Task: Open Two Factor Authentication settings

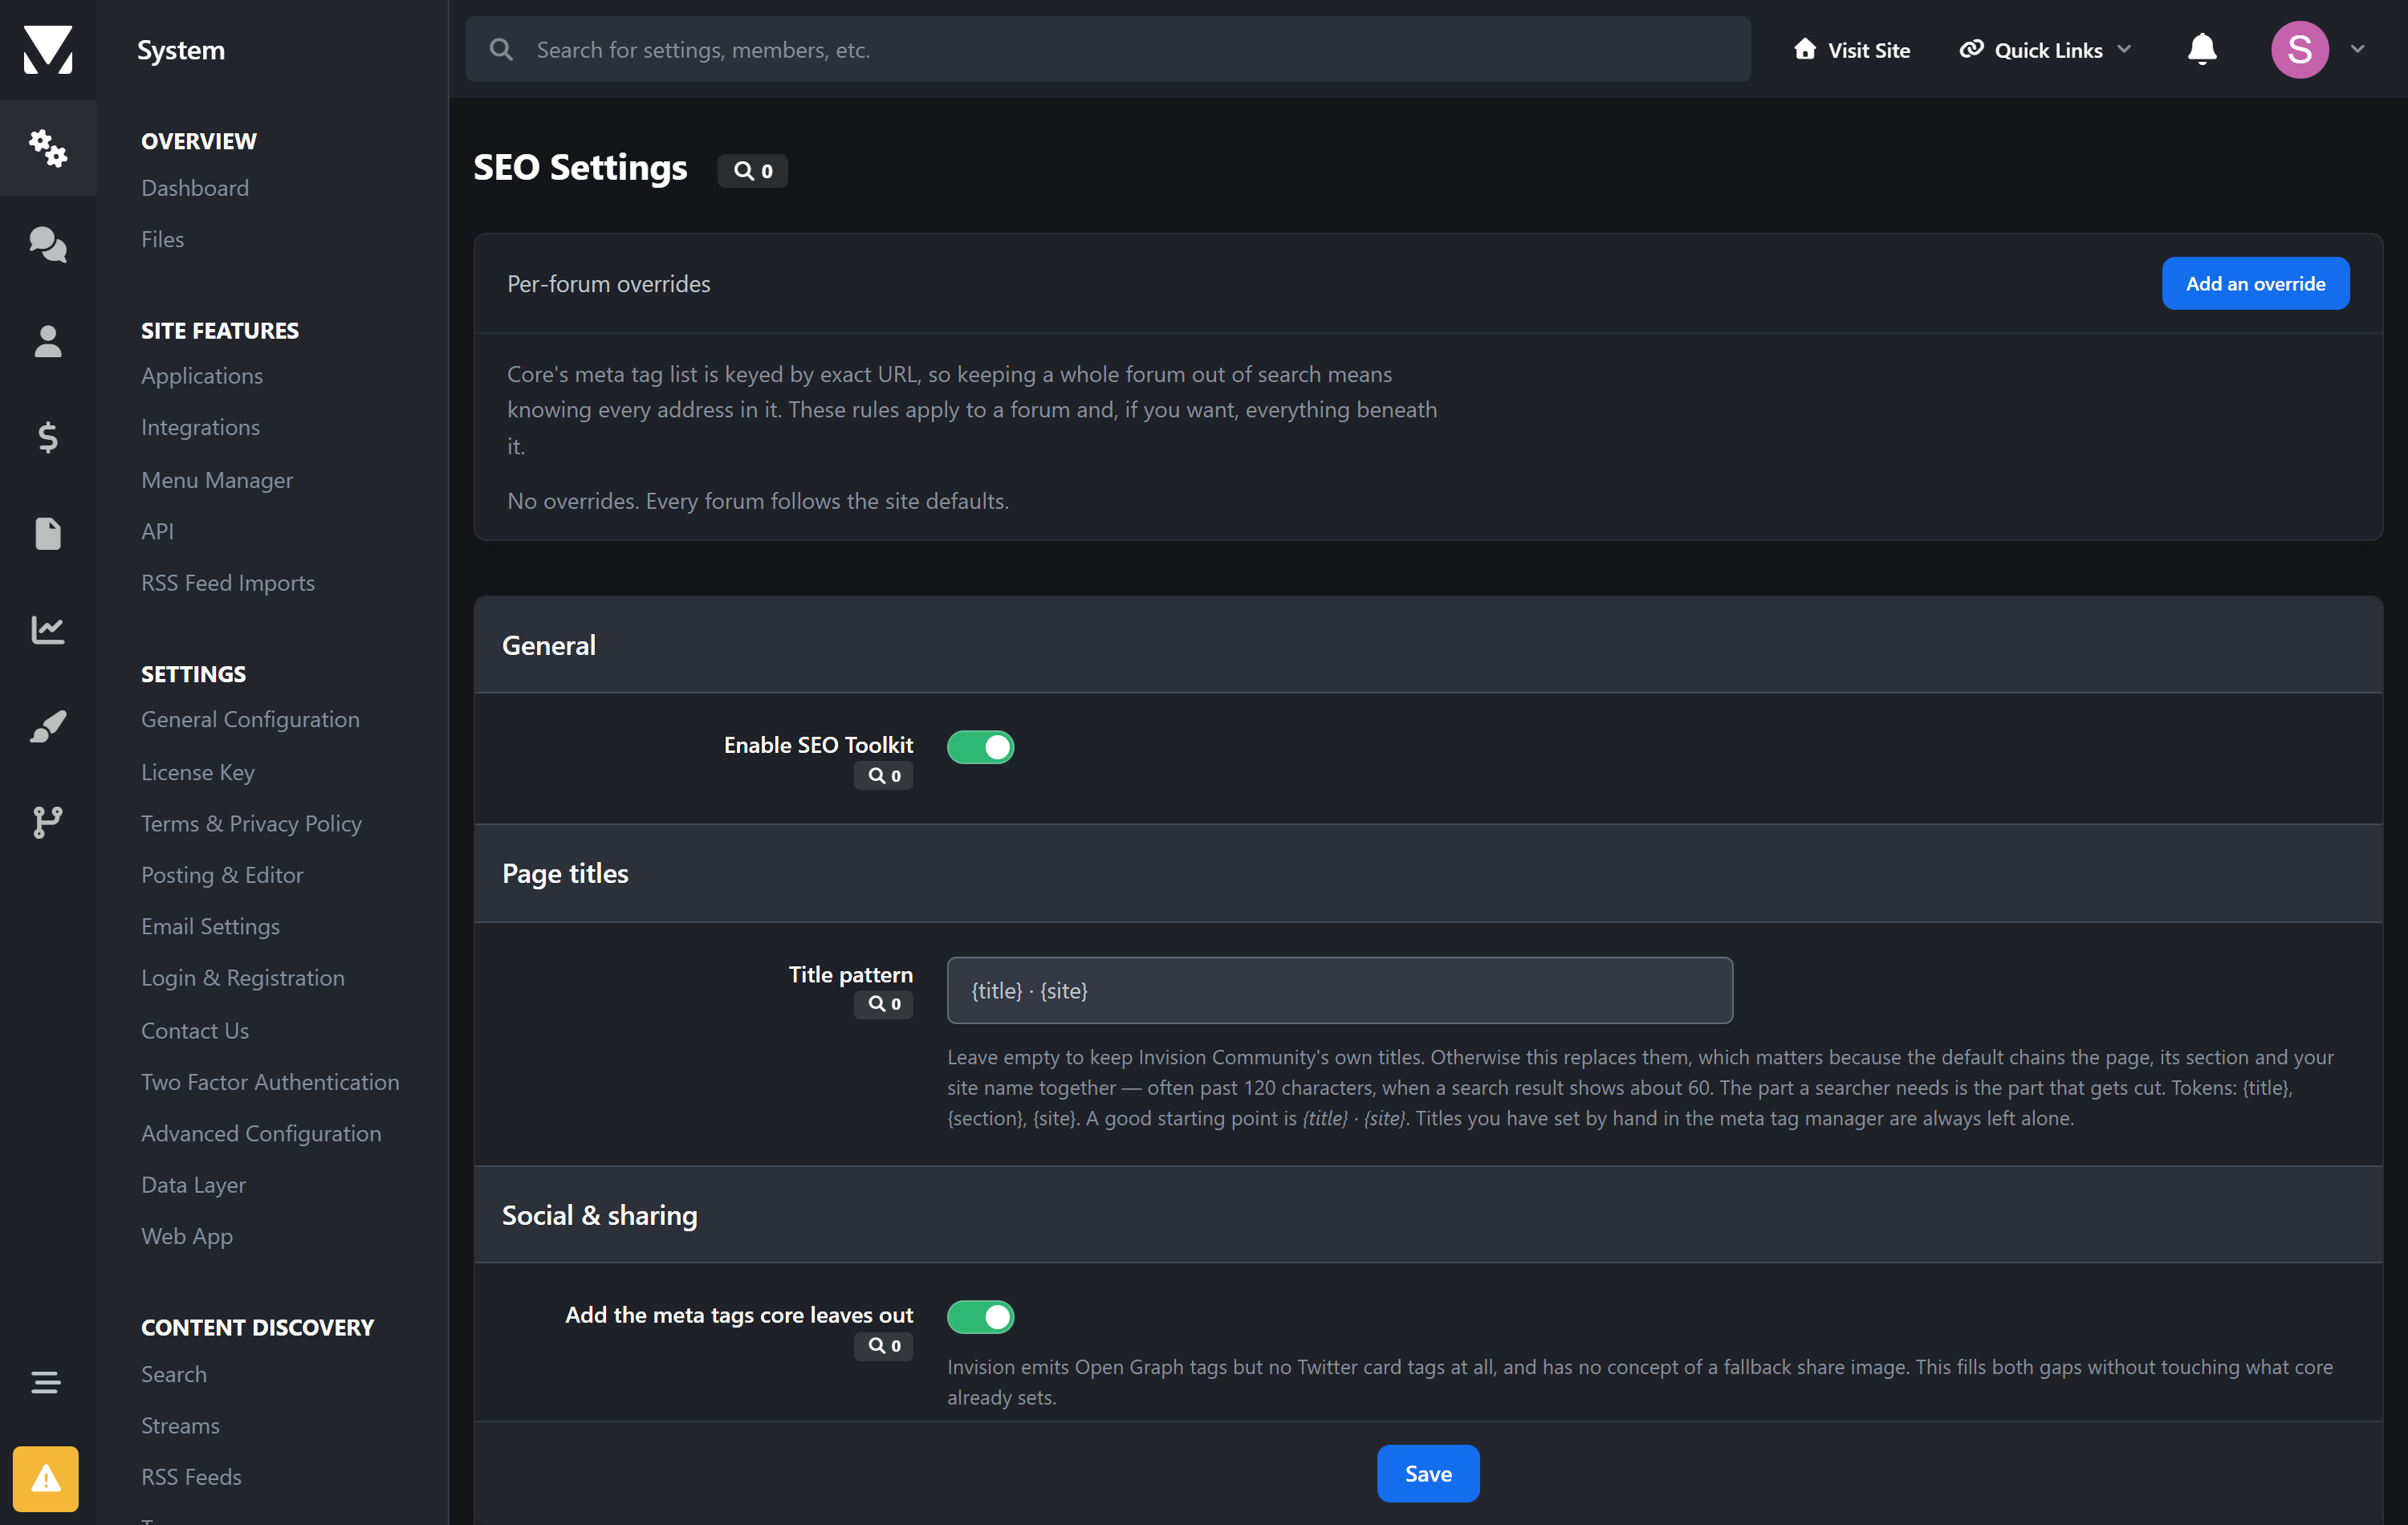Action: click(x=270, y=1082)
